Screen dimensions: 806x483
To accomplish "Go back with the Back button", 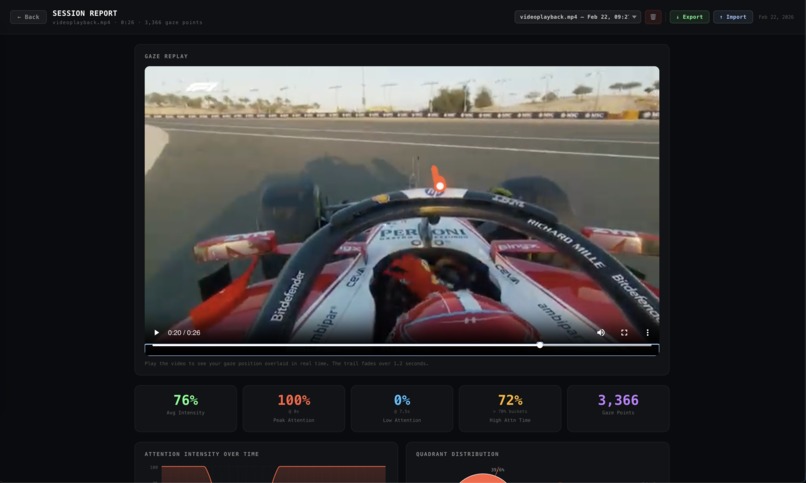I will [28, 17].
